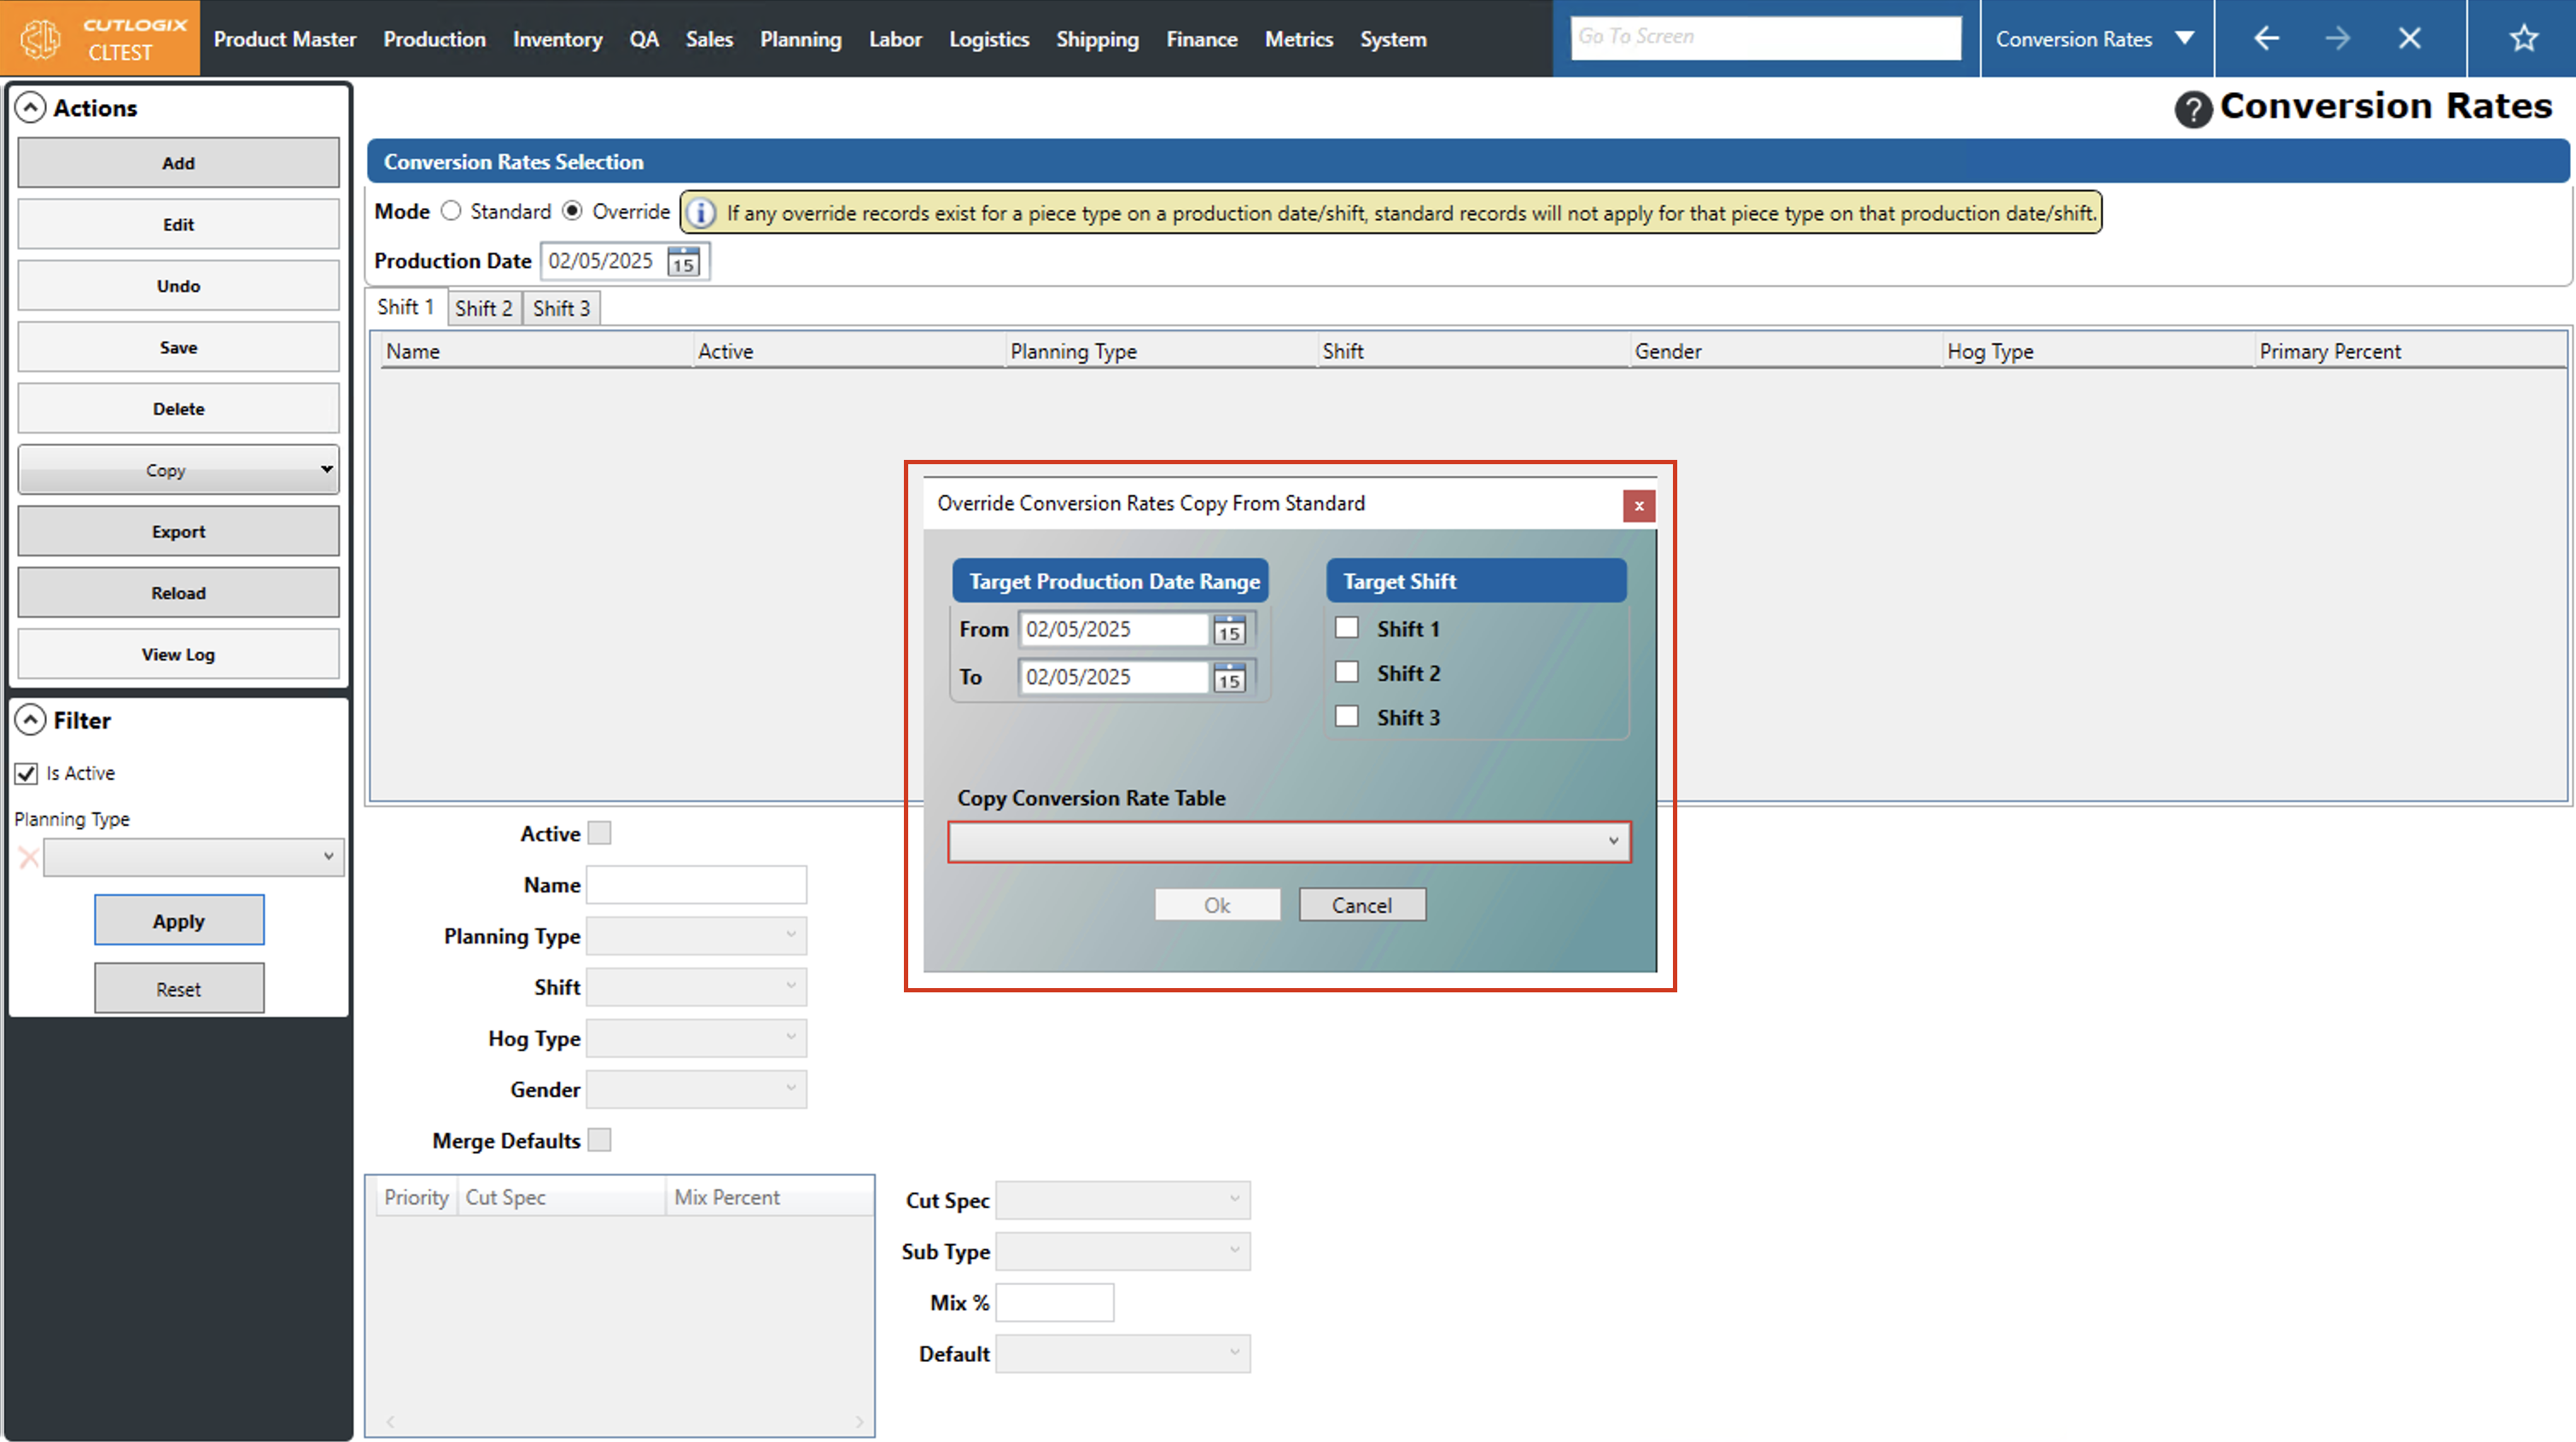
Task: Click the favorite star icon
Action: [x=2523, y=38]
